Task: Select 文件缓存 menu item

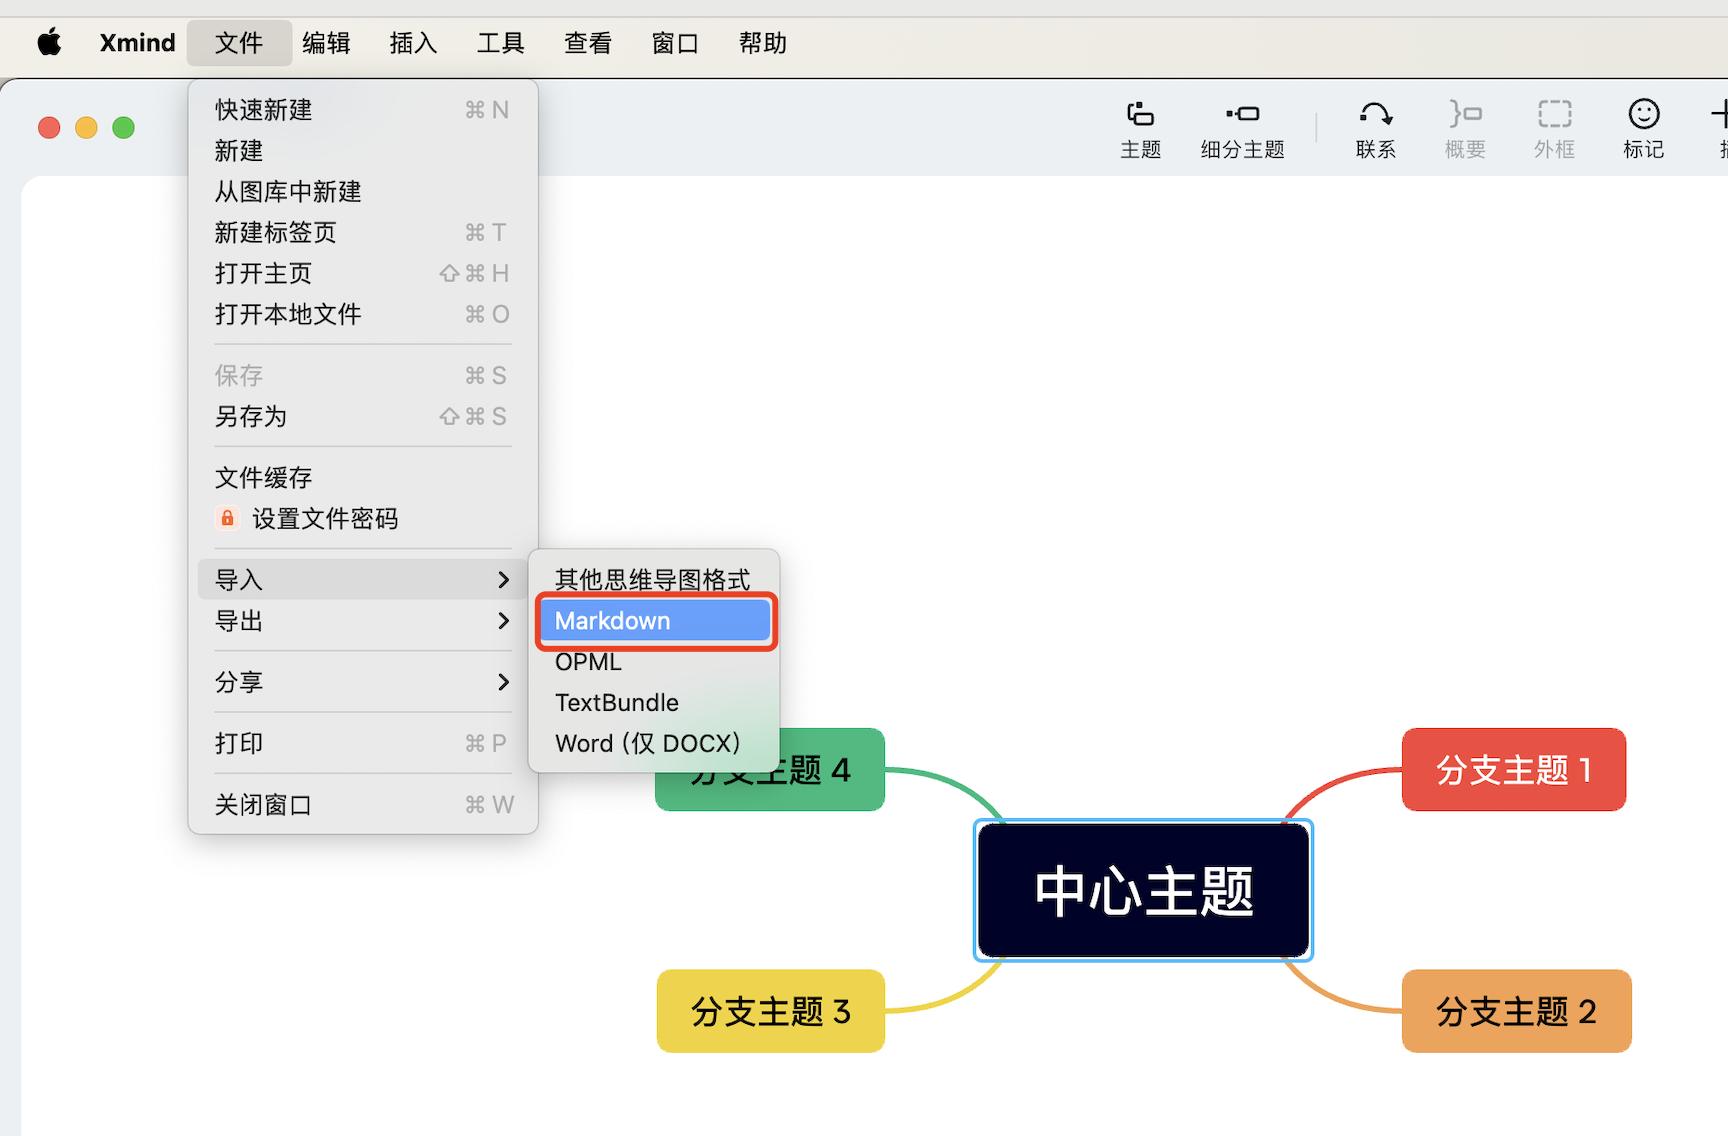Action: [363, 478]
